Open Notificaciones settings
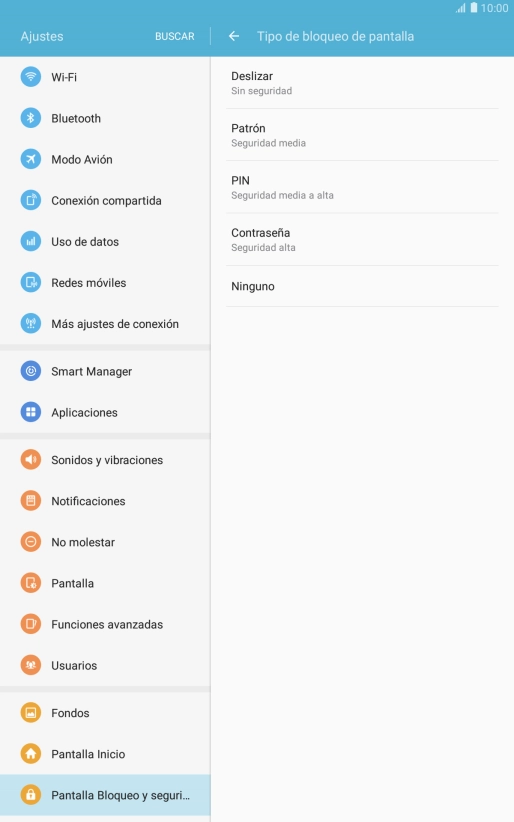The width and height of the screenshot is (514, 822). (105, 501)
